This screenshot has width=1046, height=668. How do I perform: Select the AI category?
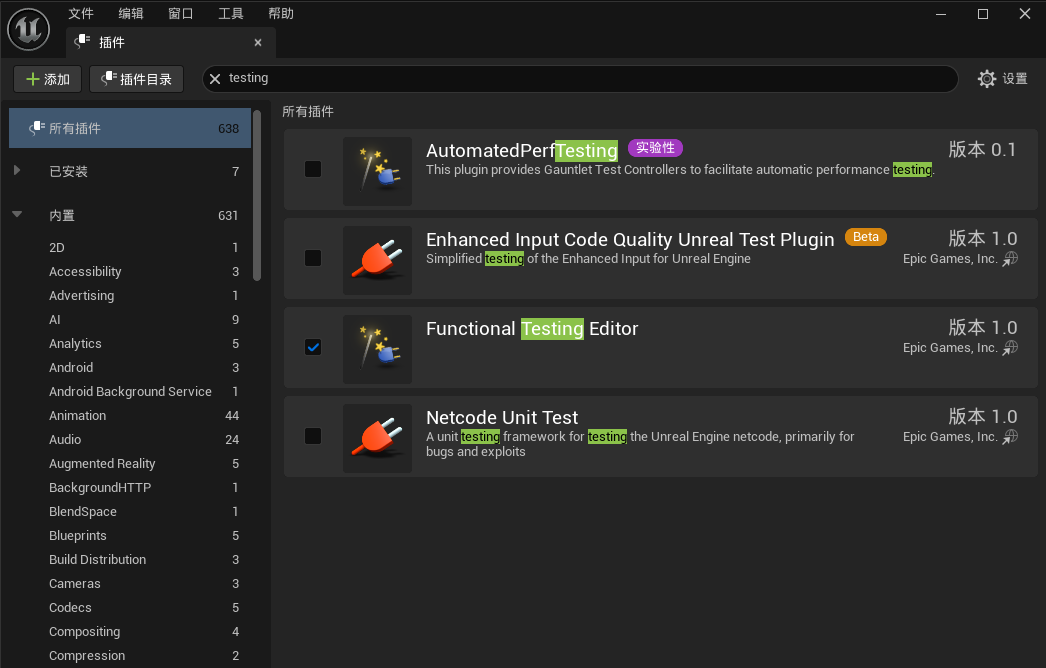[130, 320]
